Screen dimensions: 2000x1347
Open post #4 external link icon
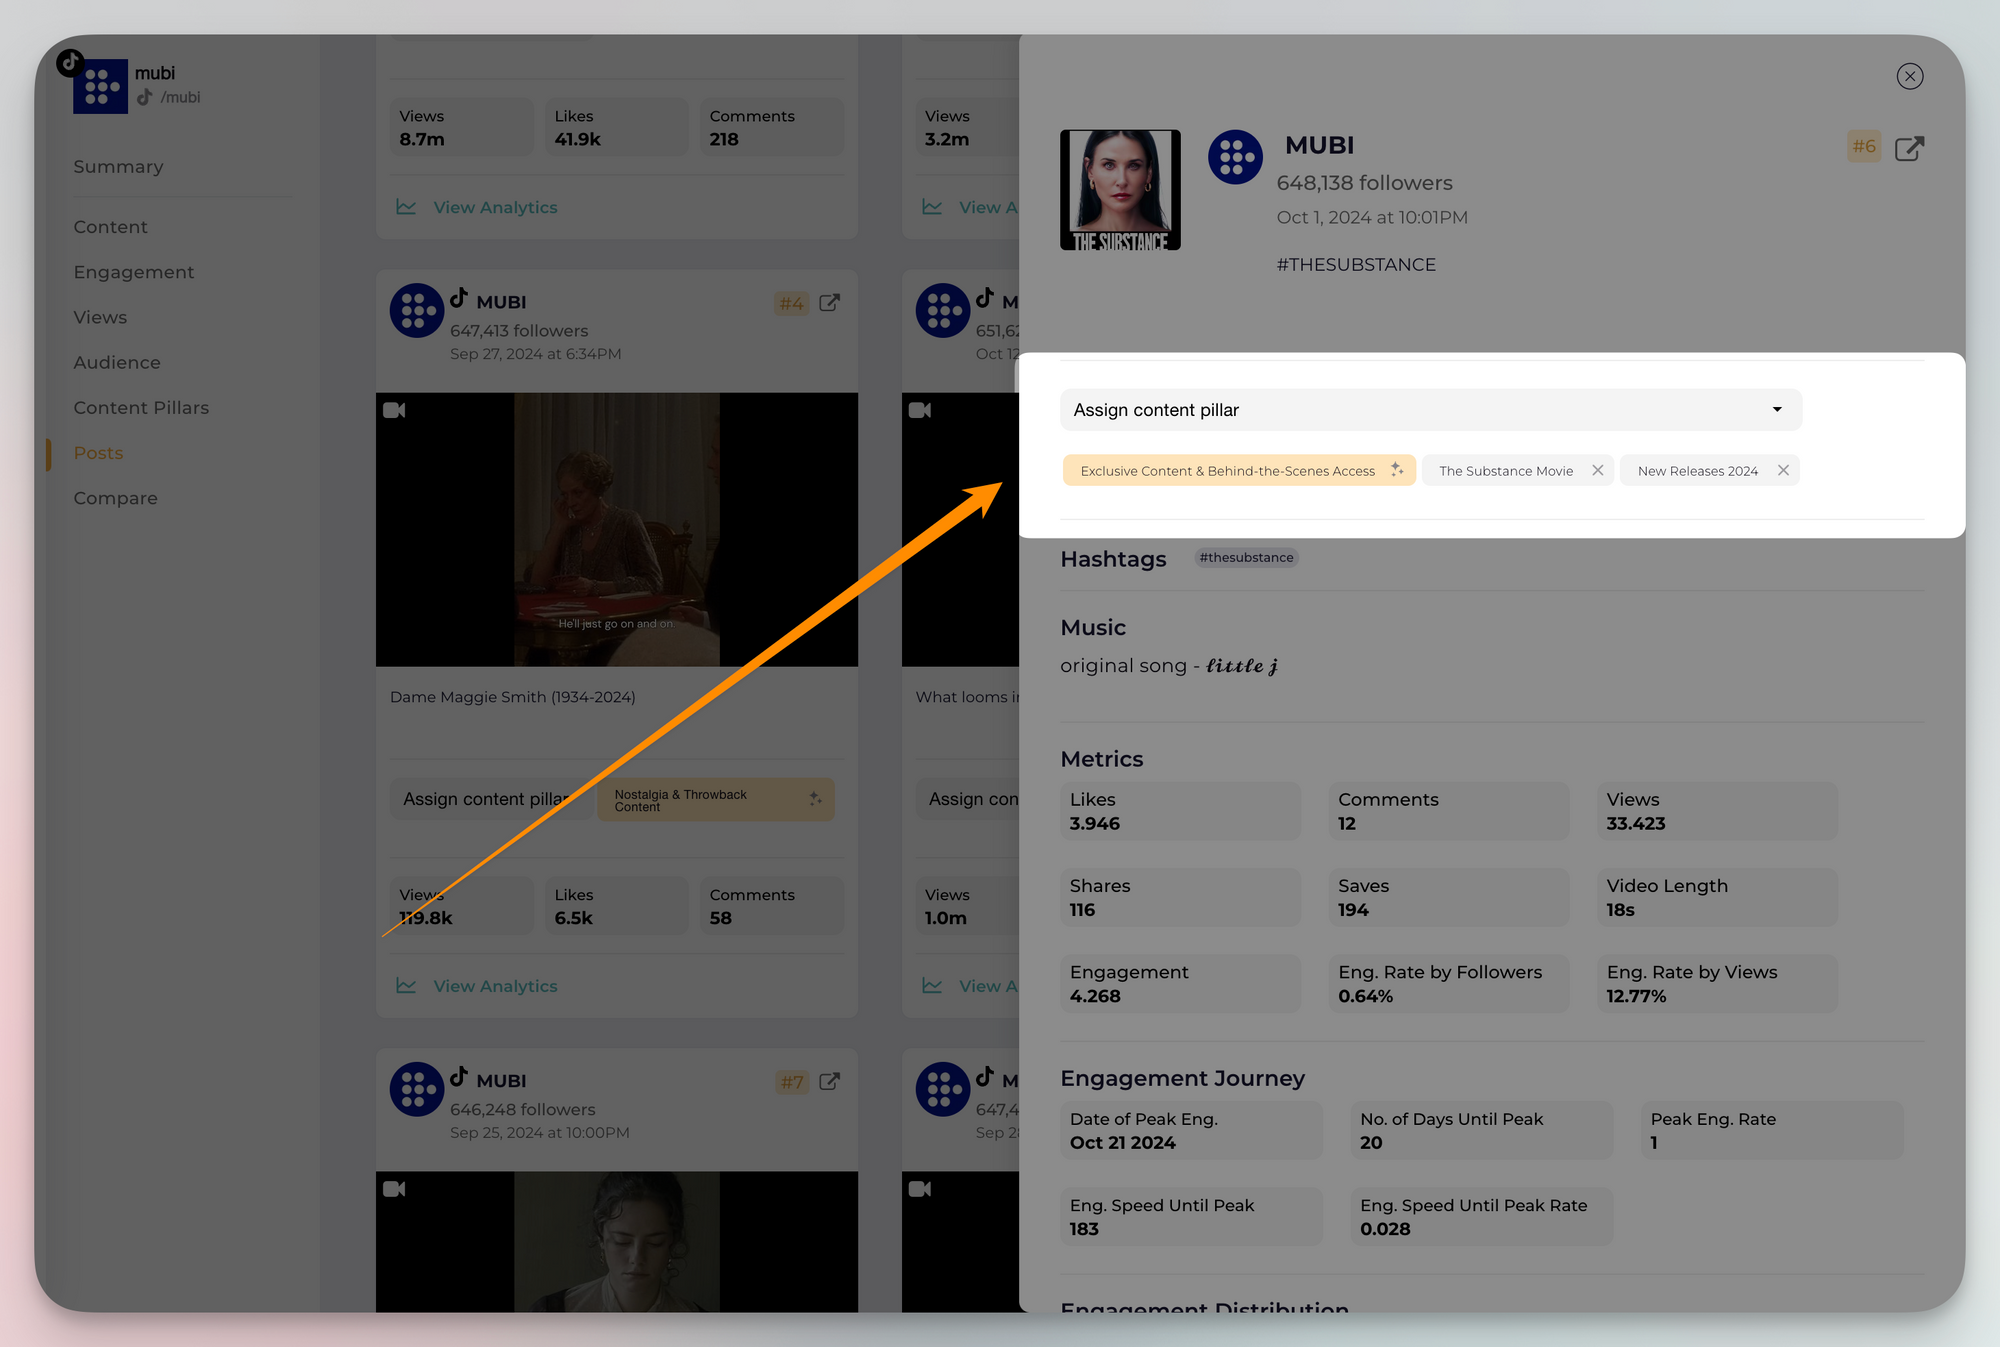point(829,303)
